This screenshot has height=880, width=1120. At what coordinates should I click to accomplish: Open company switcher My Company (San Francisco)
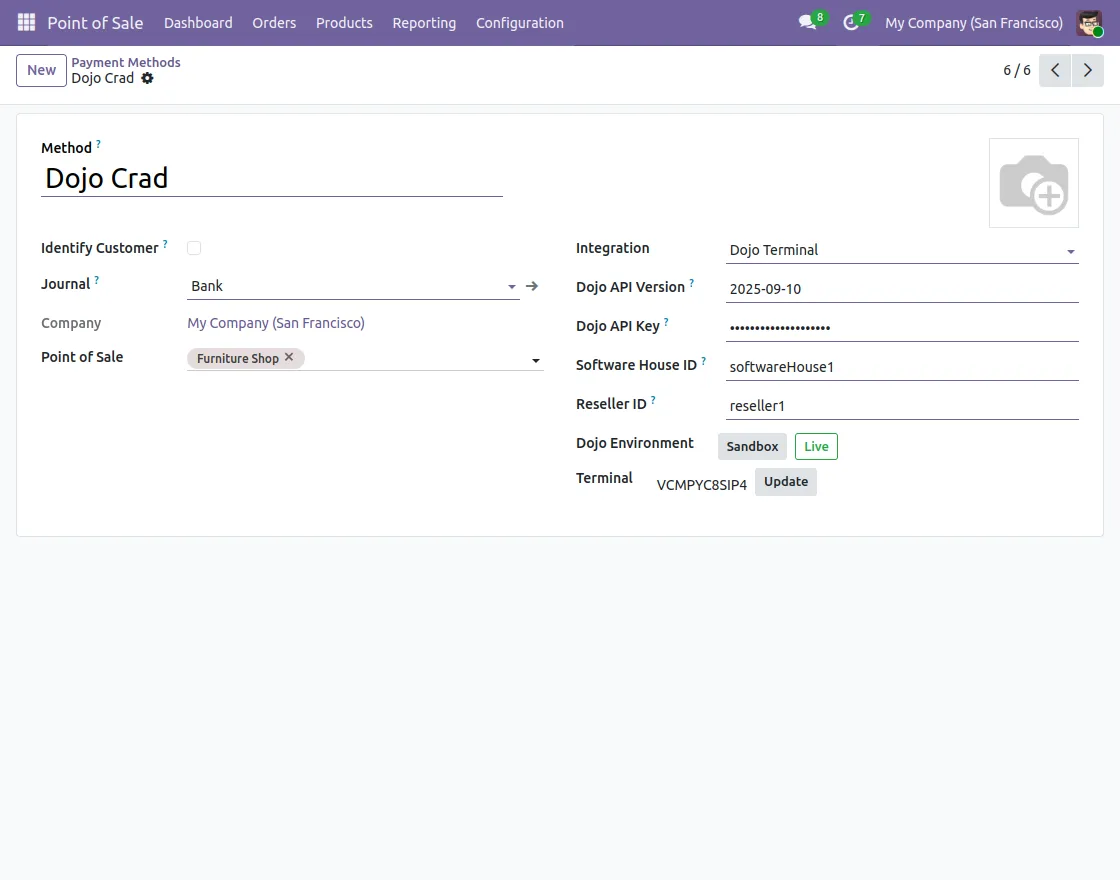(x=974, y=23)
